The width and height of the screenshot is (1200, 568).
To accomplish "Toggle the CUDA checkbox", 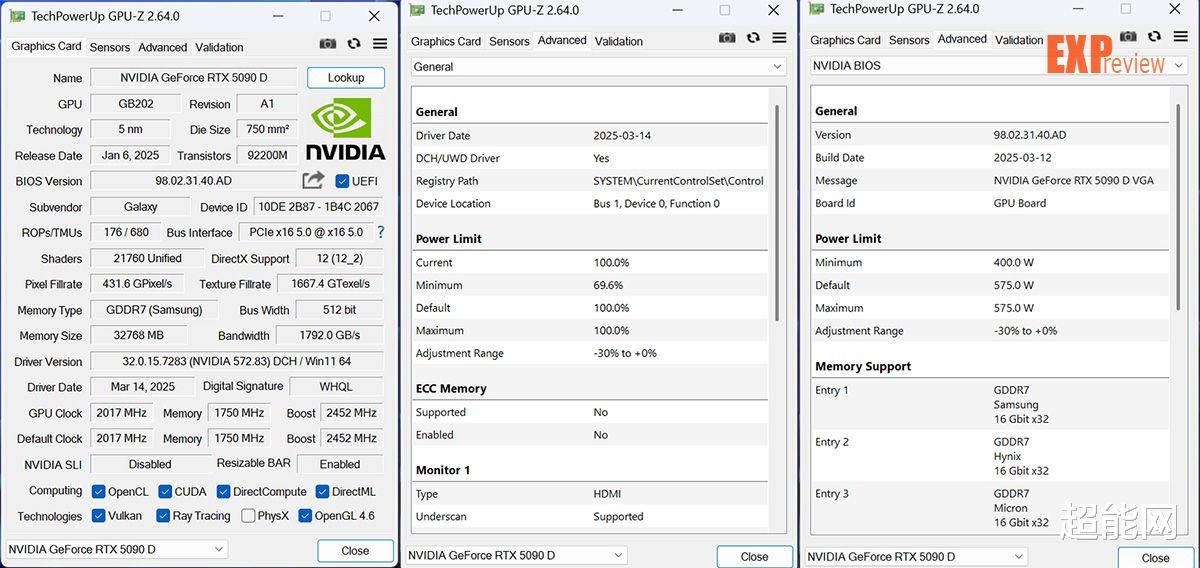I will click(165, 491).
